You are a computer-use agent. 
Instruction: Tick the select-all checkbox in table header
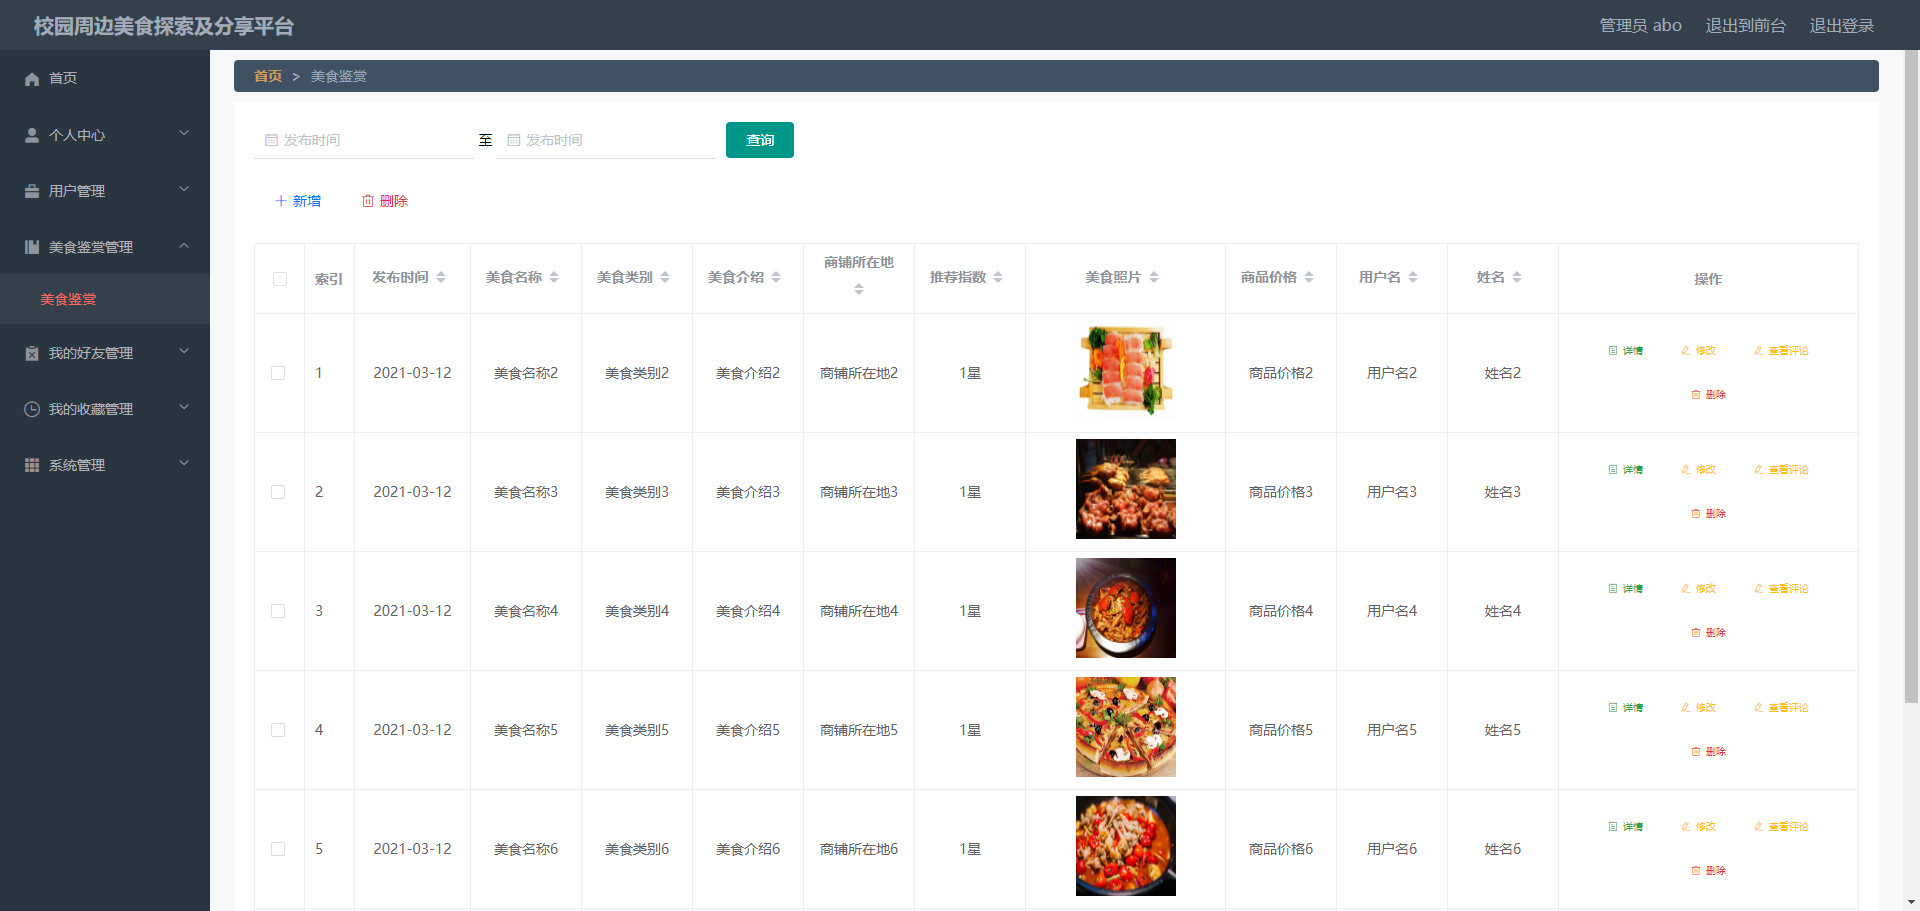(280, 279)
